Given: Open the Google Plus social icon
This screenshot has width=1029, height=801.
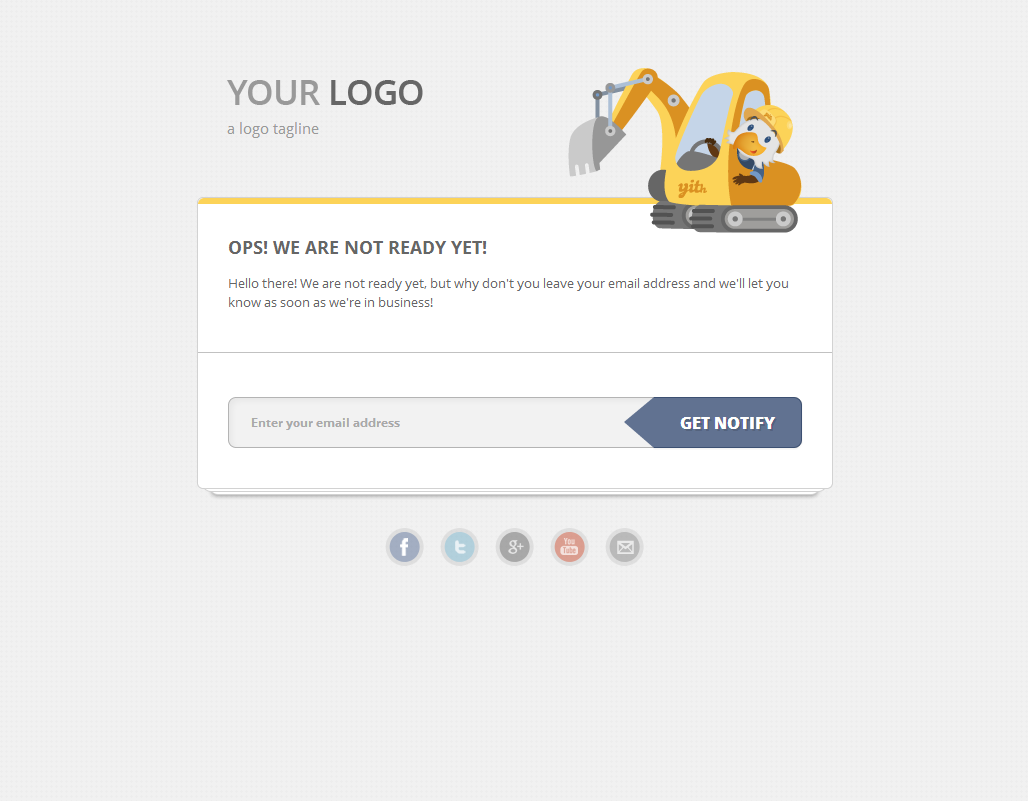Looking at the screenshot, I should (x=514, y=546).
